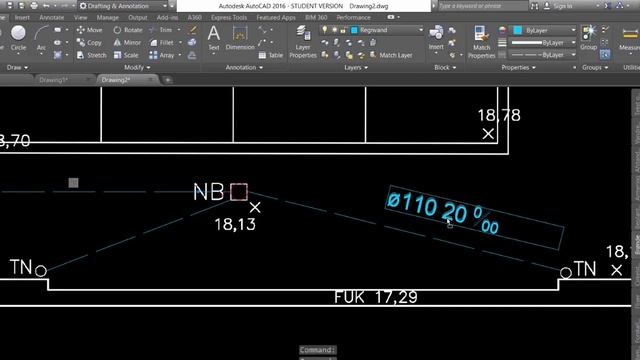Open the Insert ribbon tab
This screenshot has width=640, height=360.
click(22, 18)
